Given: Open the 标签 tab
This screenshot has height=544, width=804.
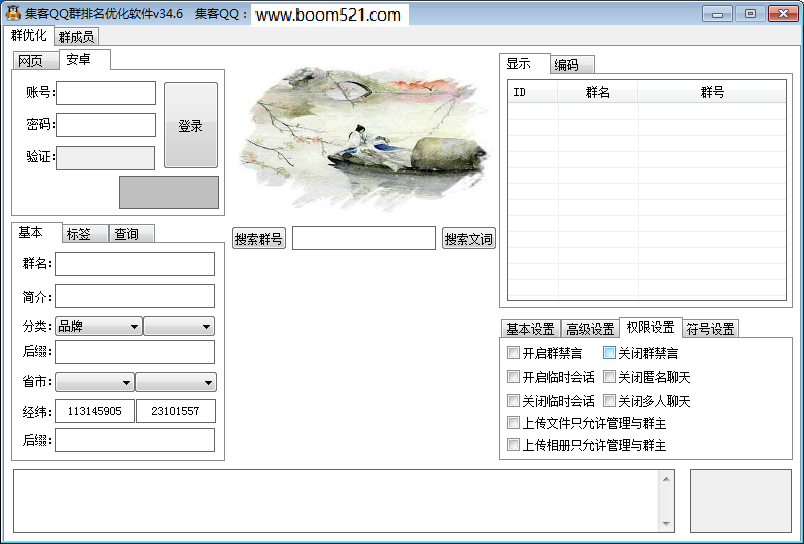Looking at the screenshot, I should tap(85, 234).
